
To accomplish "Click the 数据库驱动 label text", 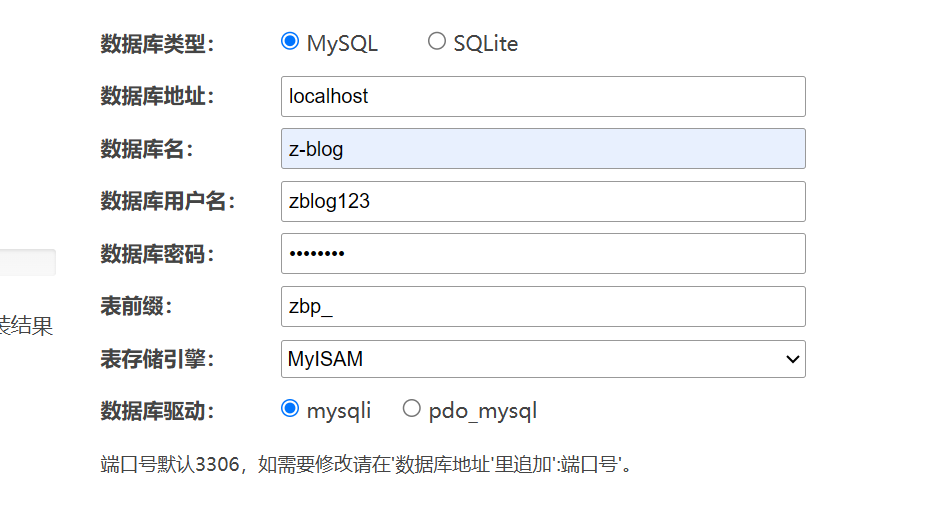I will (x=157, y=411).
